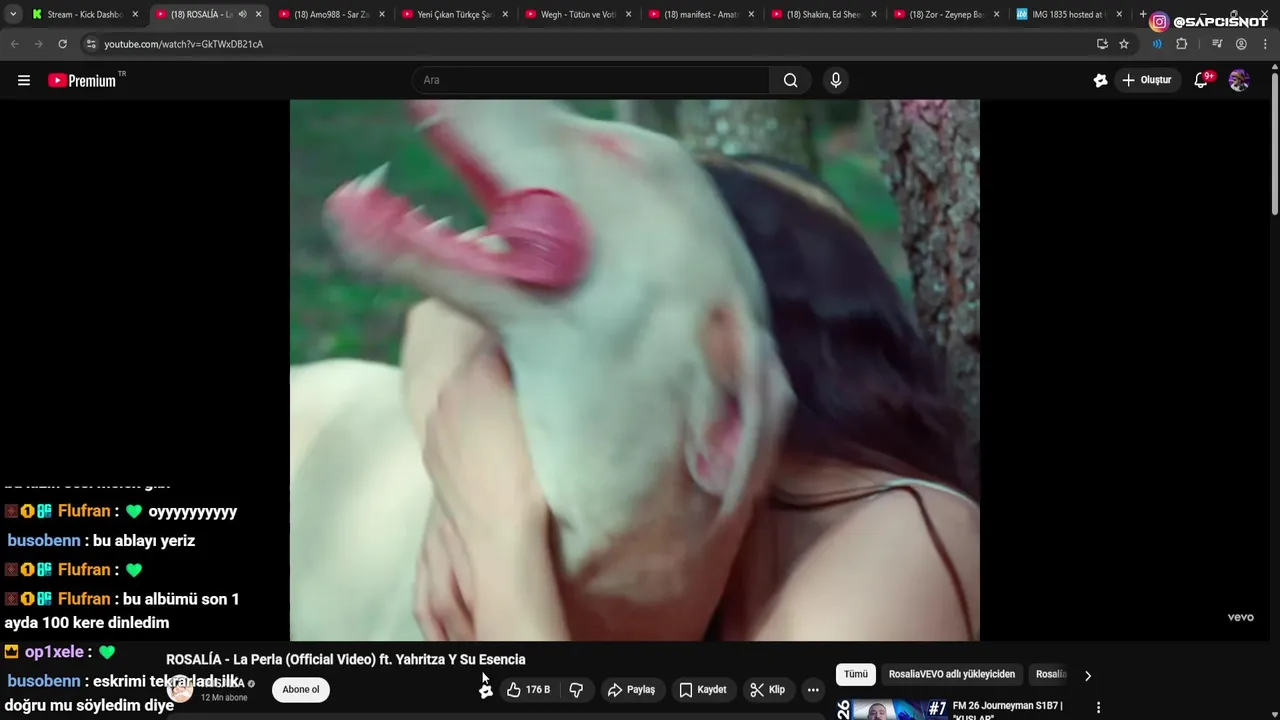Open the tab search dropdown arrow

13,14
